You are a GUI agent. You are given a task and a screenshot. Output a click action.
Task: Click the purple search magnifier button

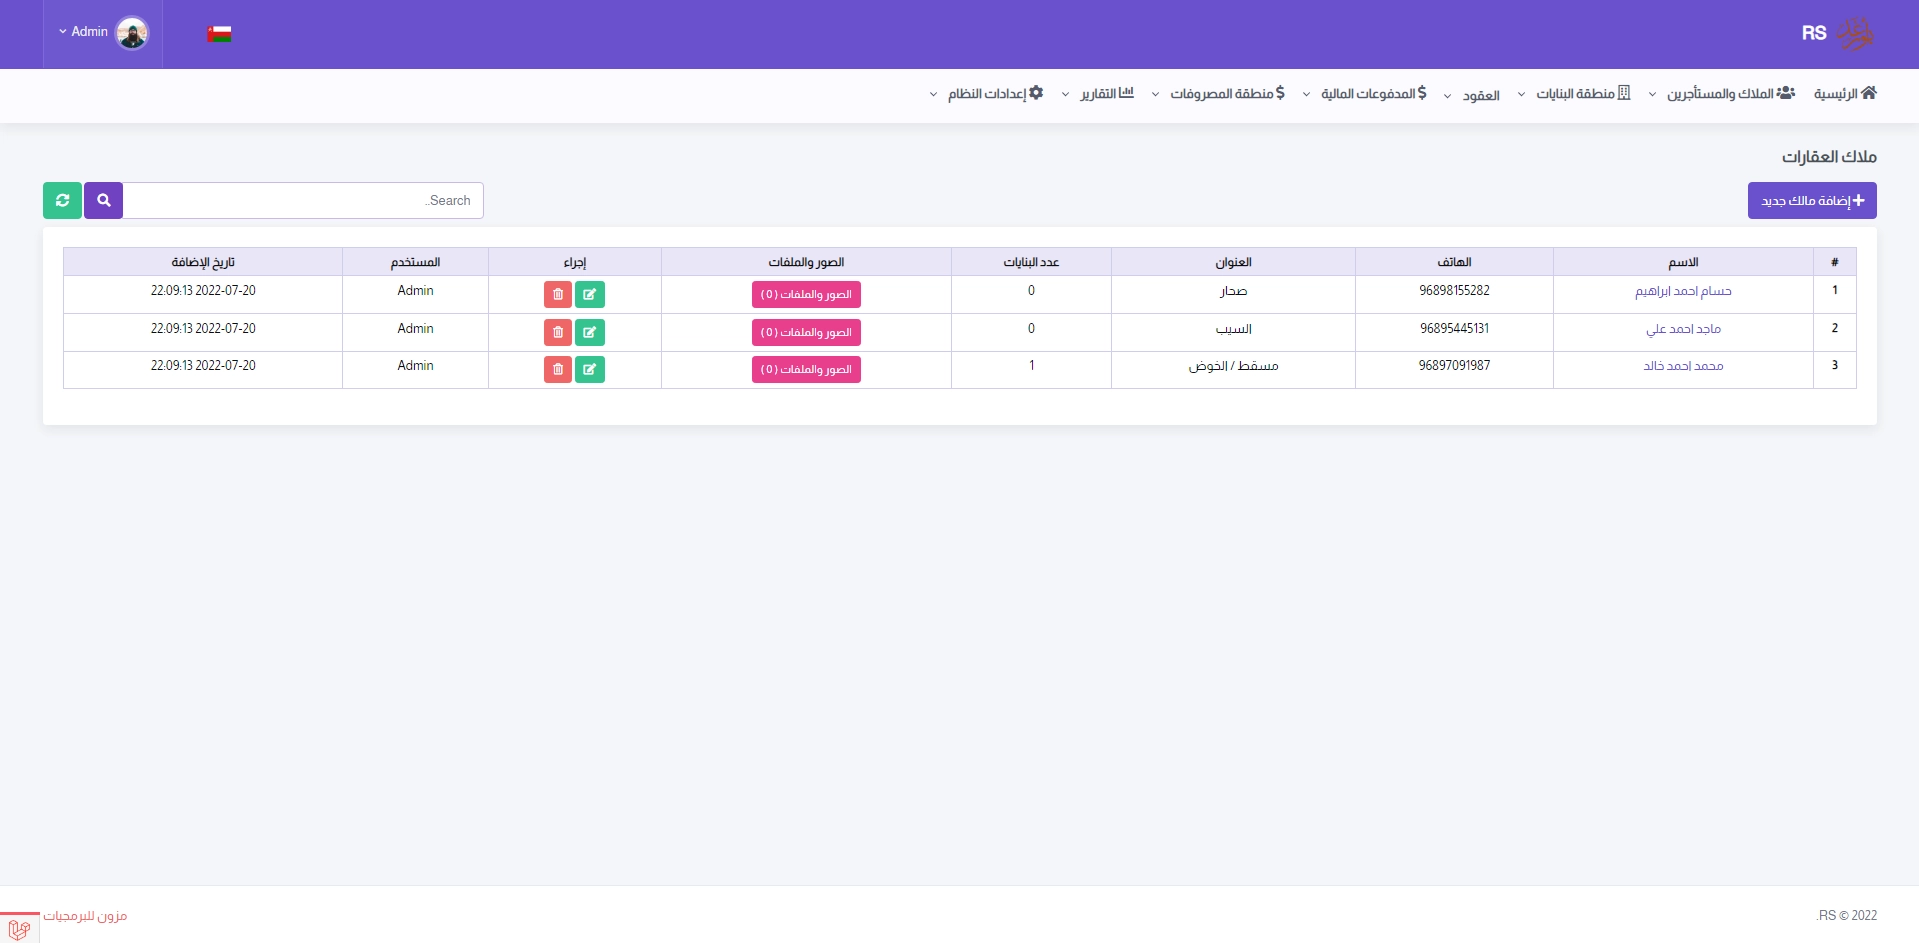(103, 200)
